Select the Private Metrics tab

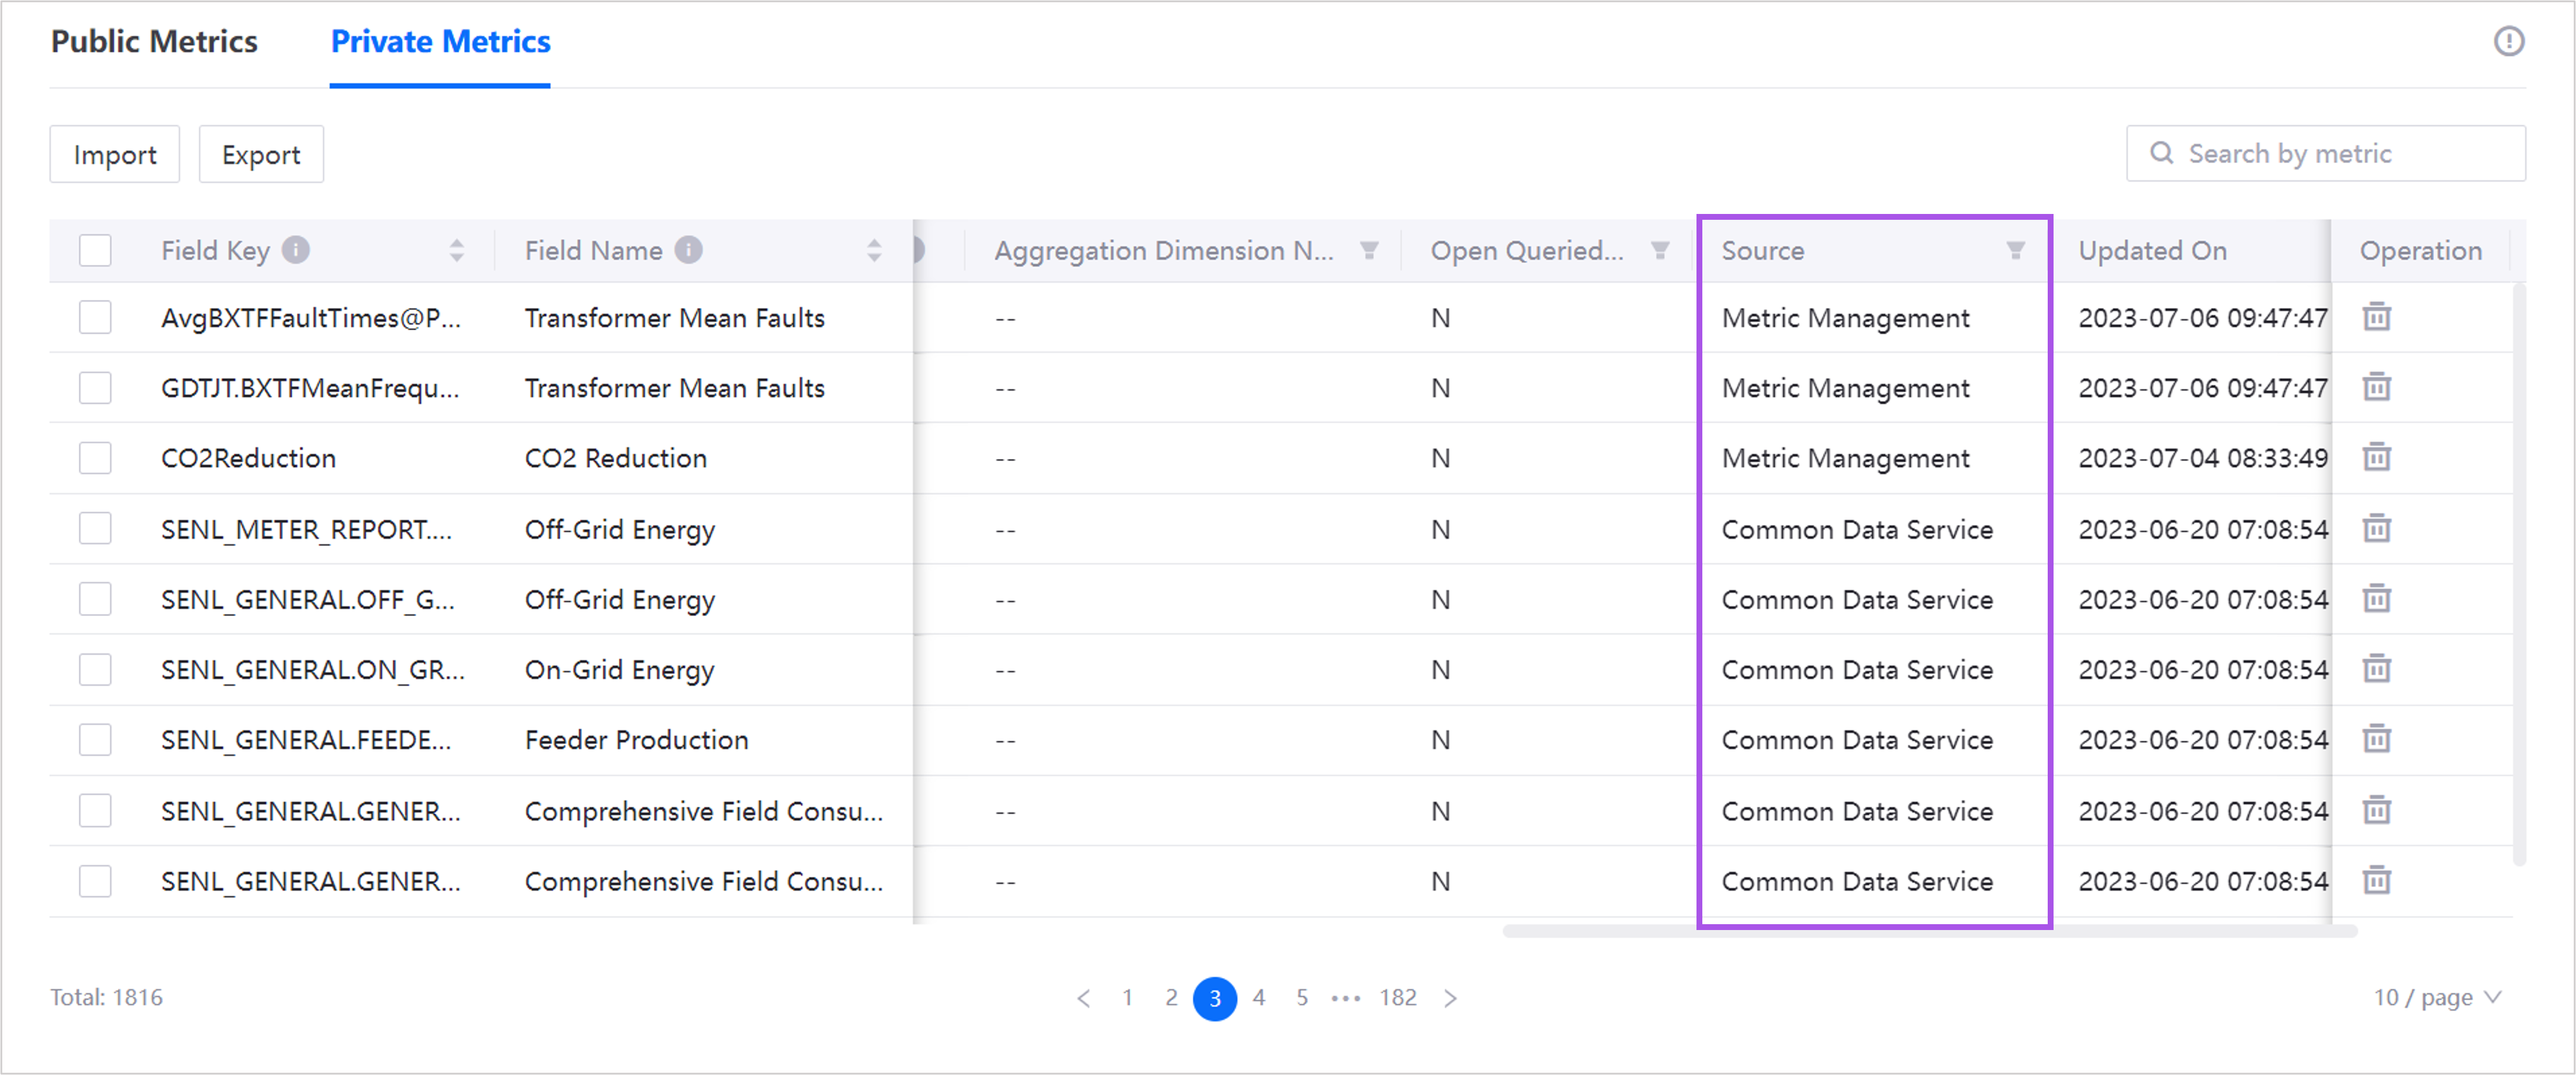pos(440,42)
